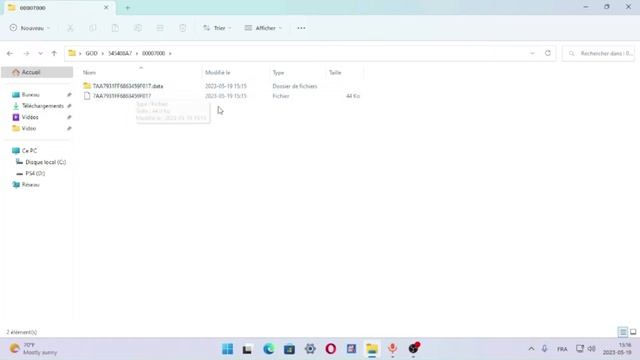This screenshot has width=640, height=360.
Task: Open the Nouveau menu button
Action: [x=30, y=28]
